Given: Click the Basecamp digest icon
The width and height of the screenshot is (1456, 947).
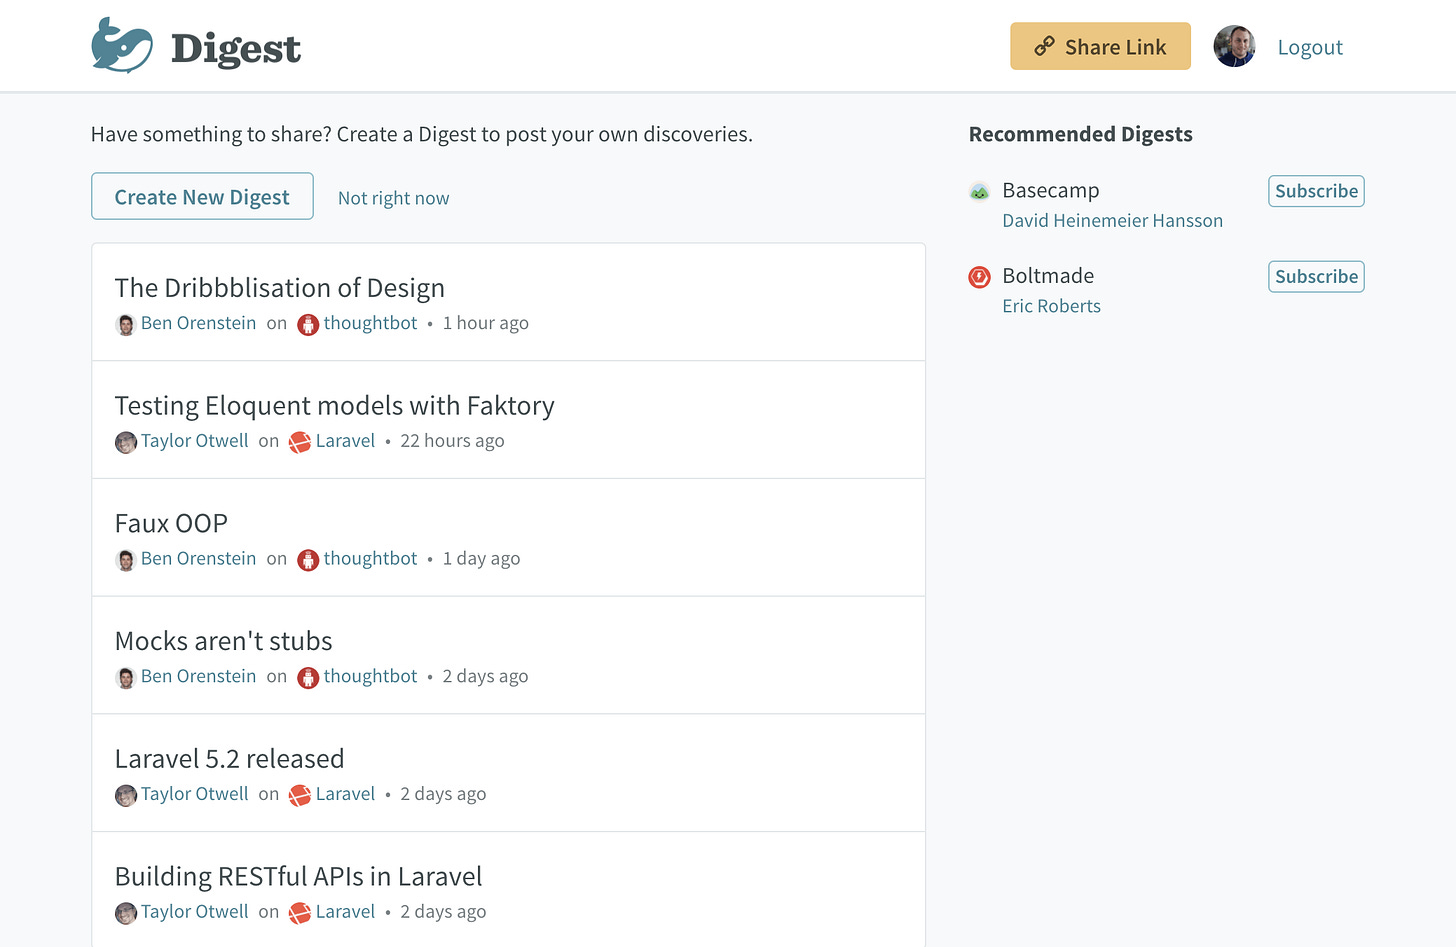Looking at the screenshot, I should pyautogui.click(x=980, y=192).
